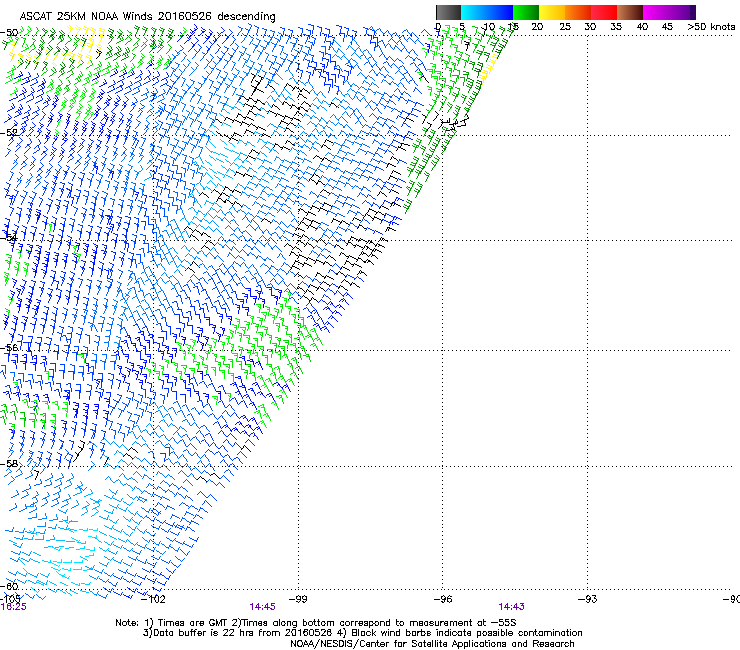The width and height of the screenshot is (740, 650).
Task: Click the title "ASCAT 25KM NOAA Winds 20160526 descending"
Action: tap(148, 17)
